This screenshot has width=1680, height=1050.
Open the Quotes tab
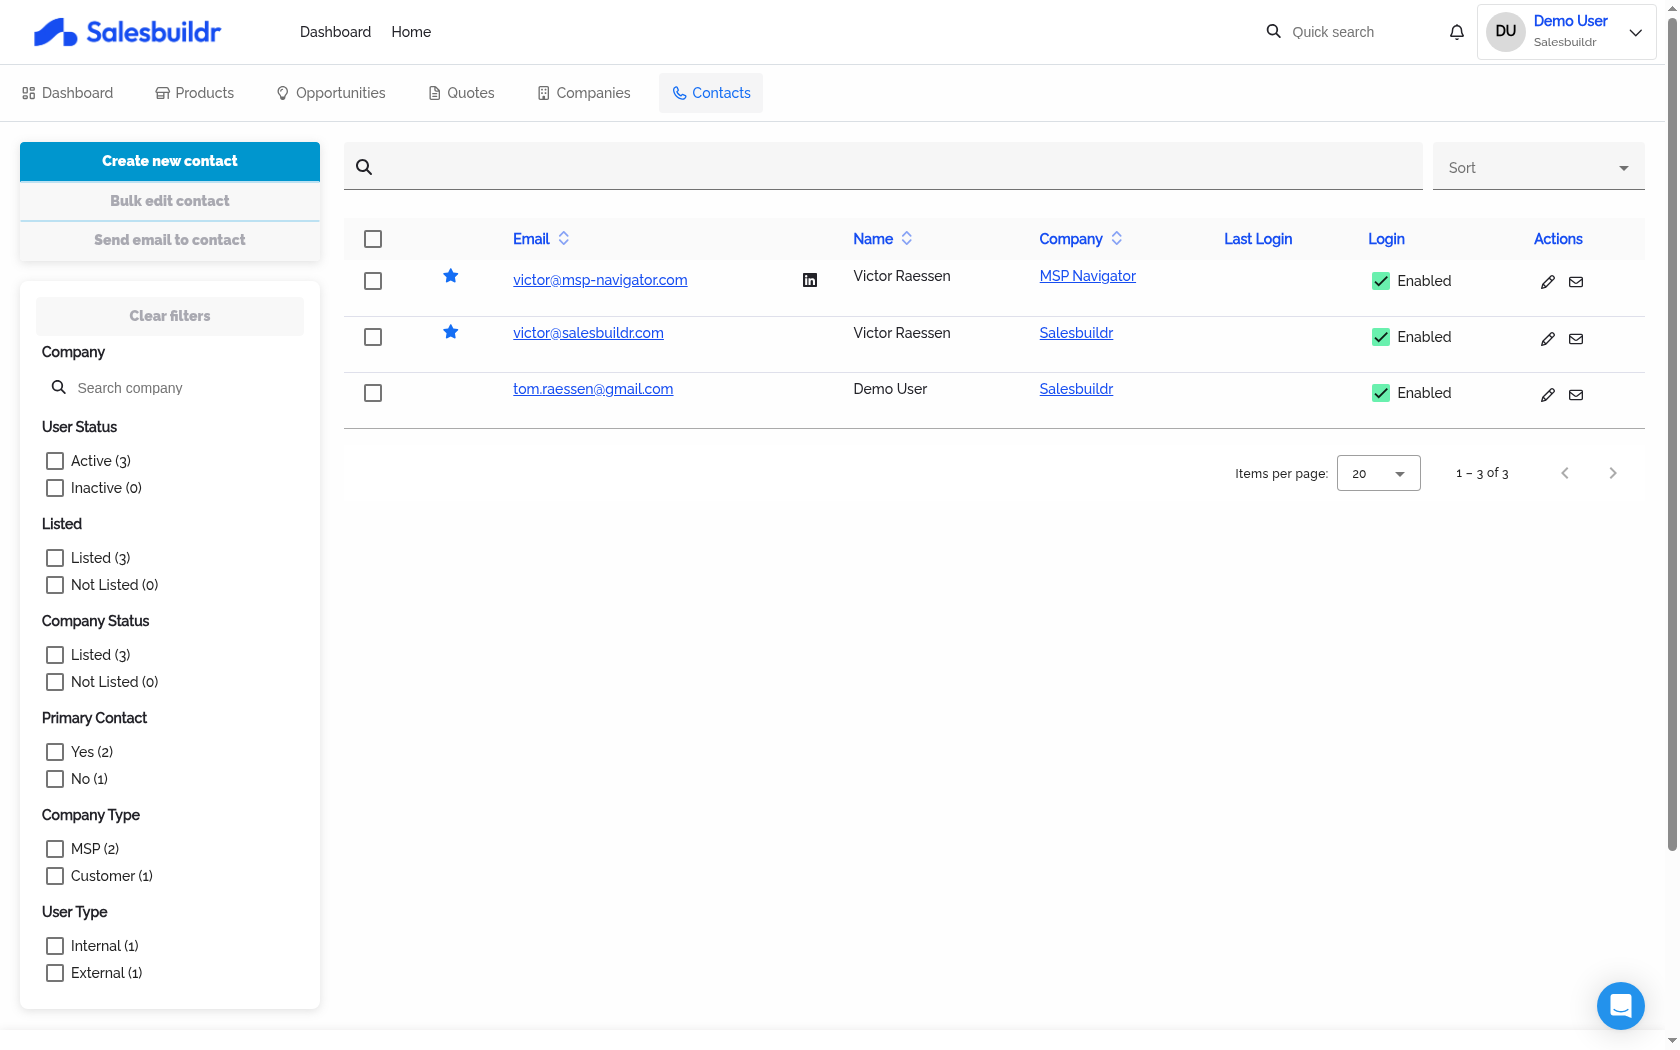tap(462, 93)
